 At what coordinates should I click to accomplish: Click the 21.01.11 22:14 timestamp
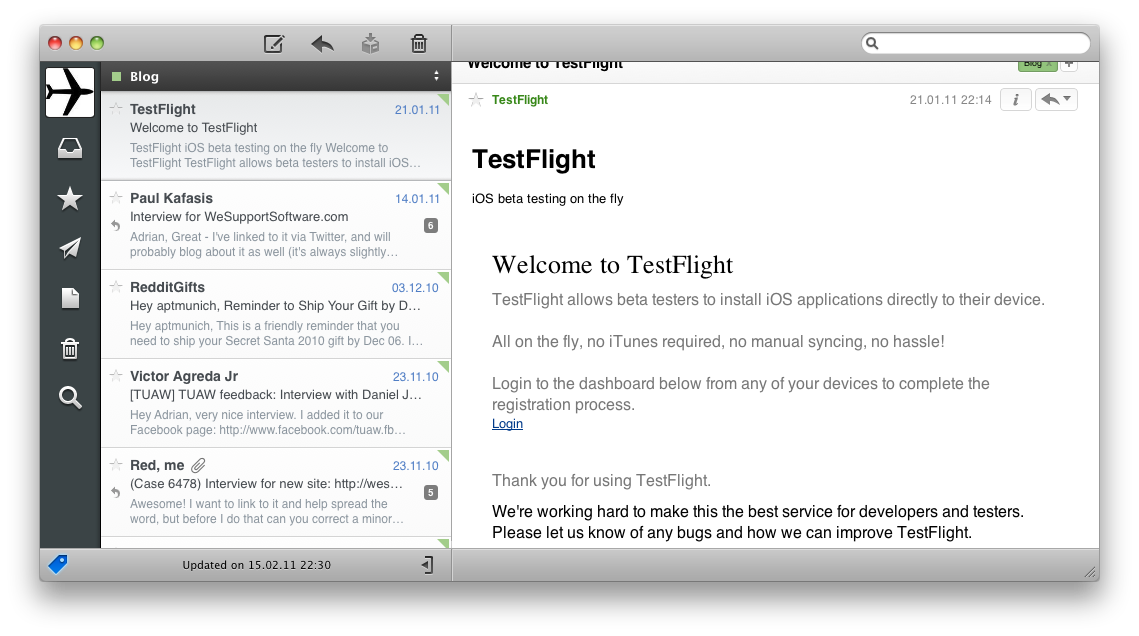click(x=950, y=100)
